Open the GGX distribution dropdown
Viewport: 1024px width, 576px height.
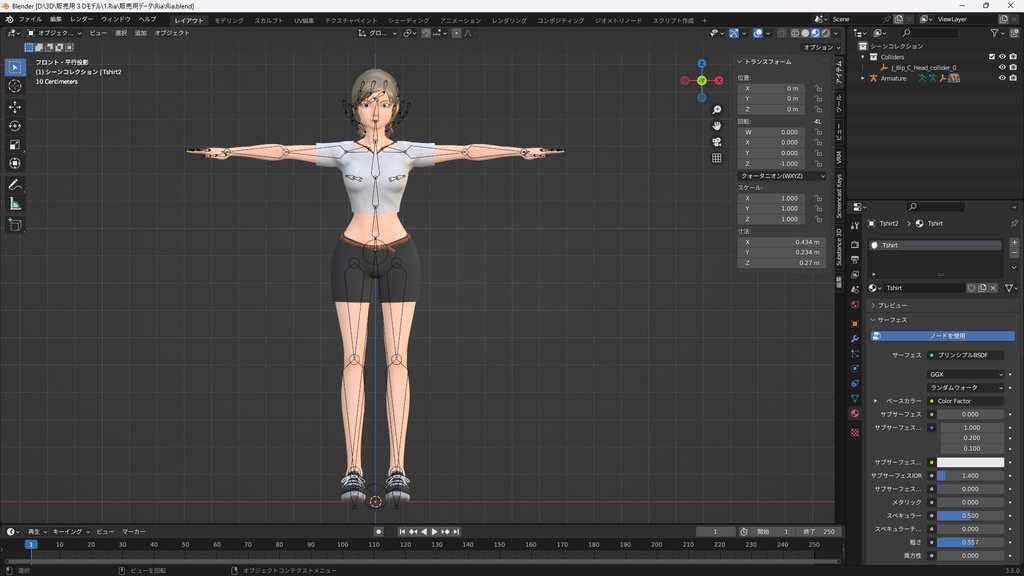966,374
